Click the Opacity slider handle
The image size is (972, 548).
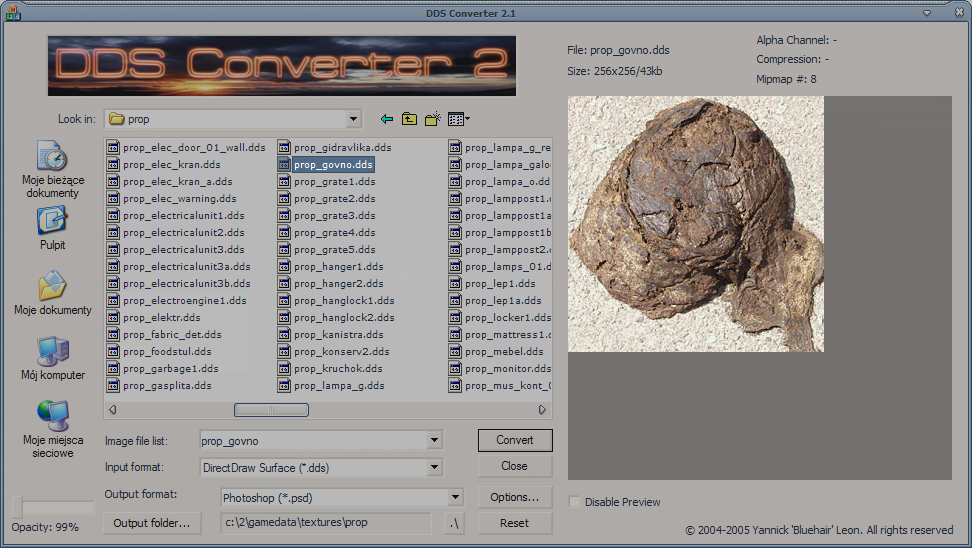click(17, 507)
